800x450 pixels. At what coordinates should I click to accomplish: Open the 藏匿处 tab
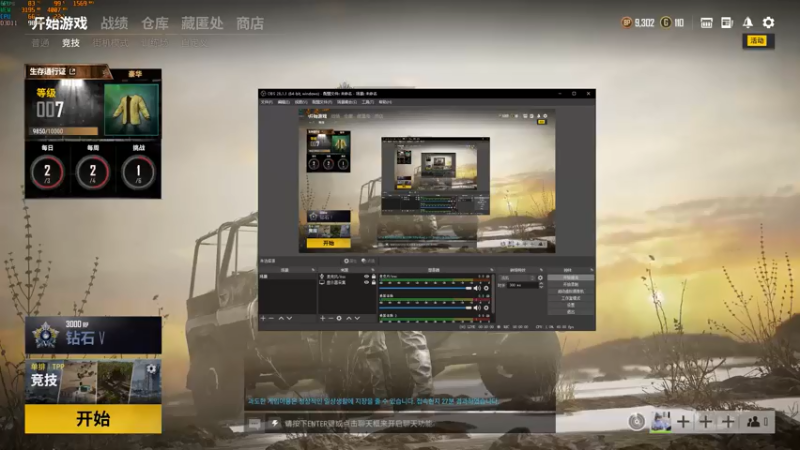click(202, 23)
